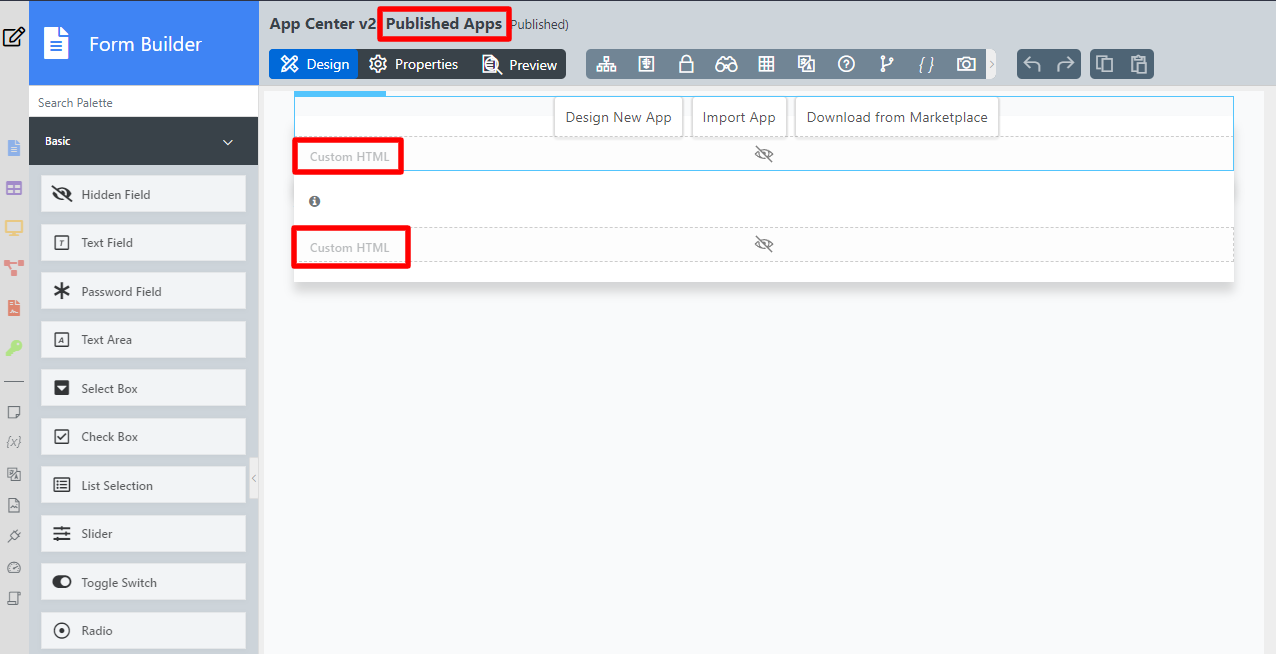Open the scroll logs sidebar icon
The height and width of the screenshot is (654, 1276).
(14, 598)
